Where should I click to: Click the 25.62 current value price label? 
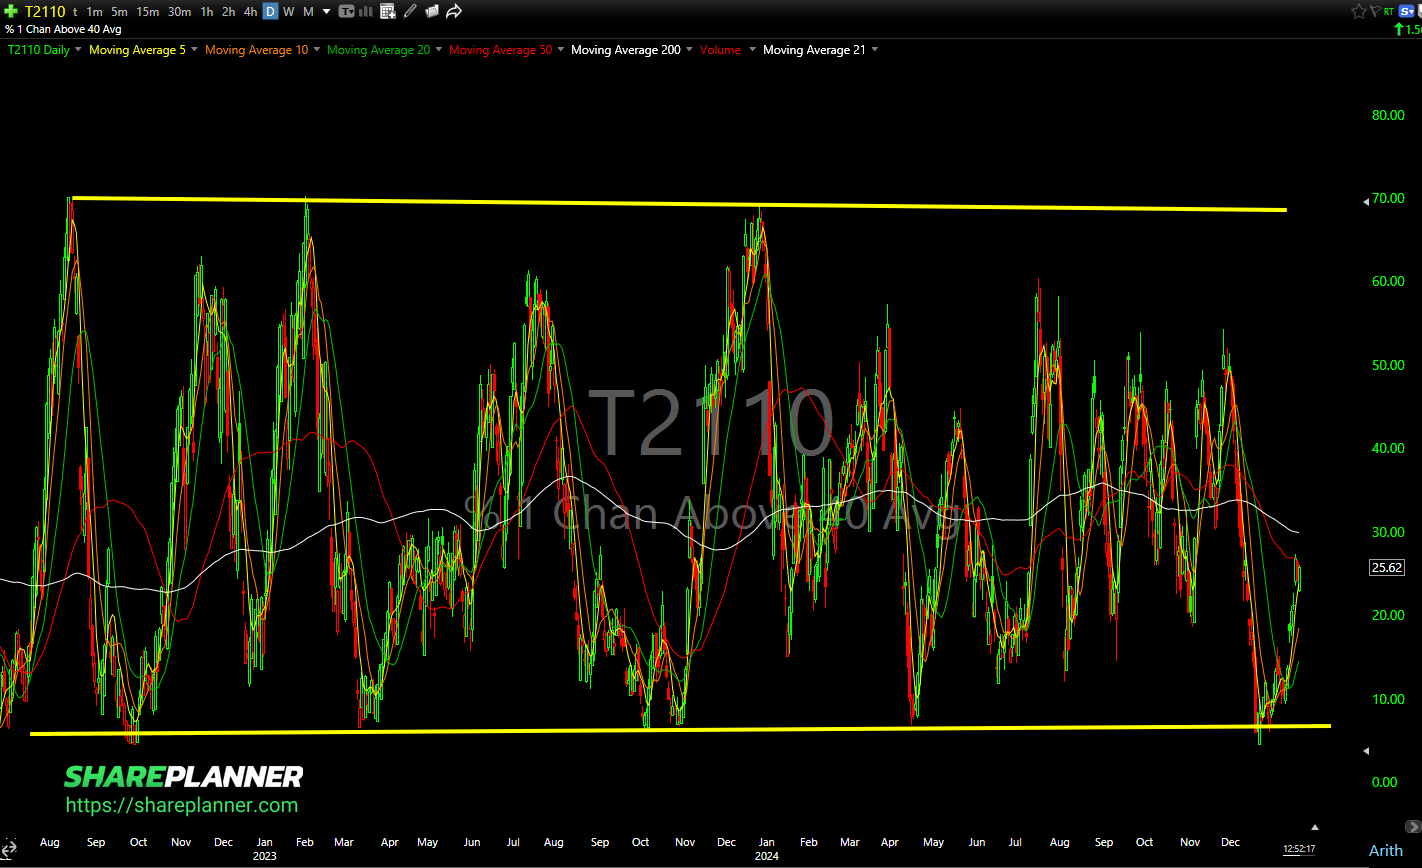pos(1385,567)
